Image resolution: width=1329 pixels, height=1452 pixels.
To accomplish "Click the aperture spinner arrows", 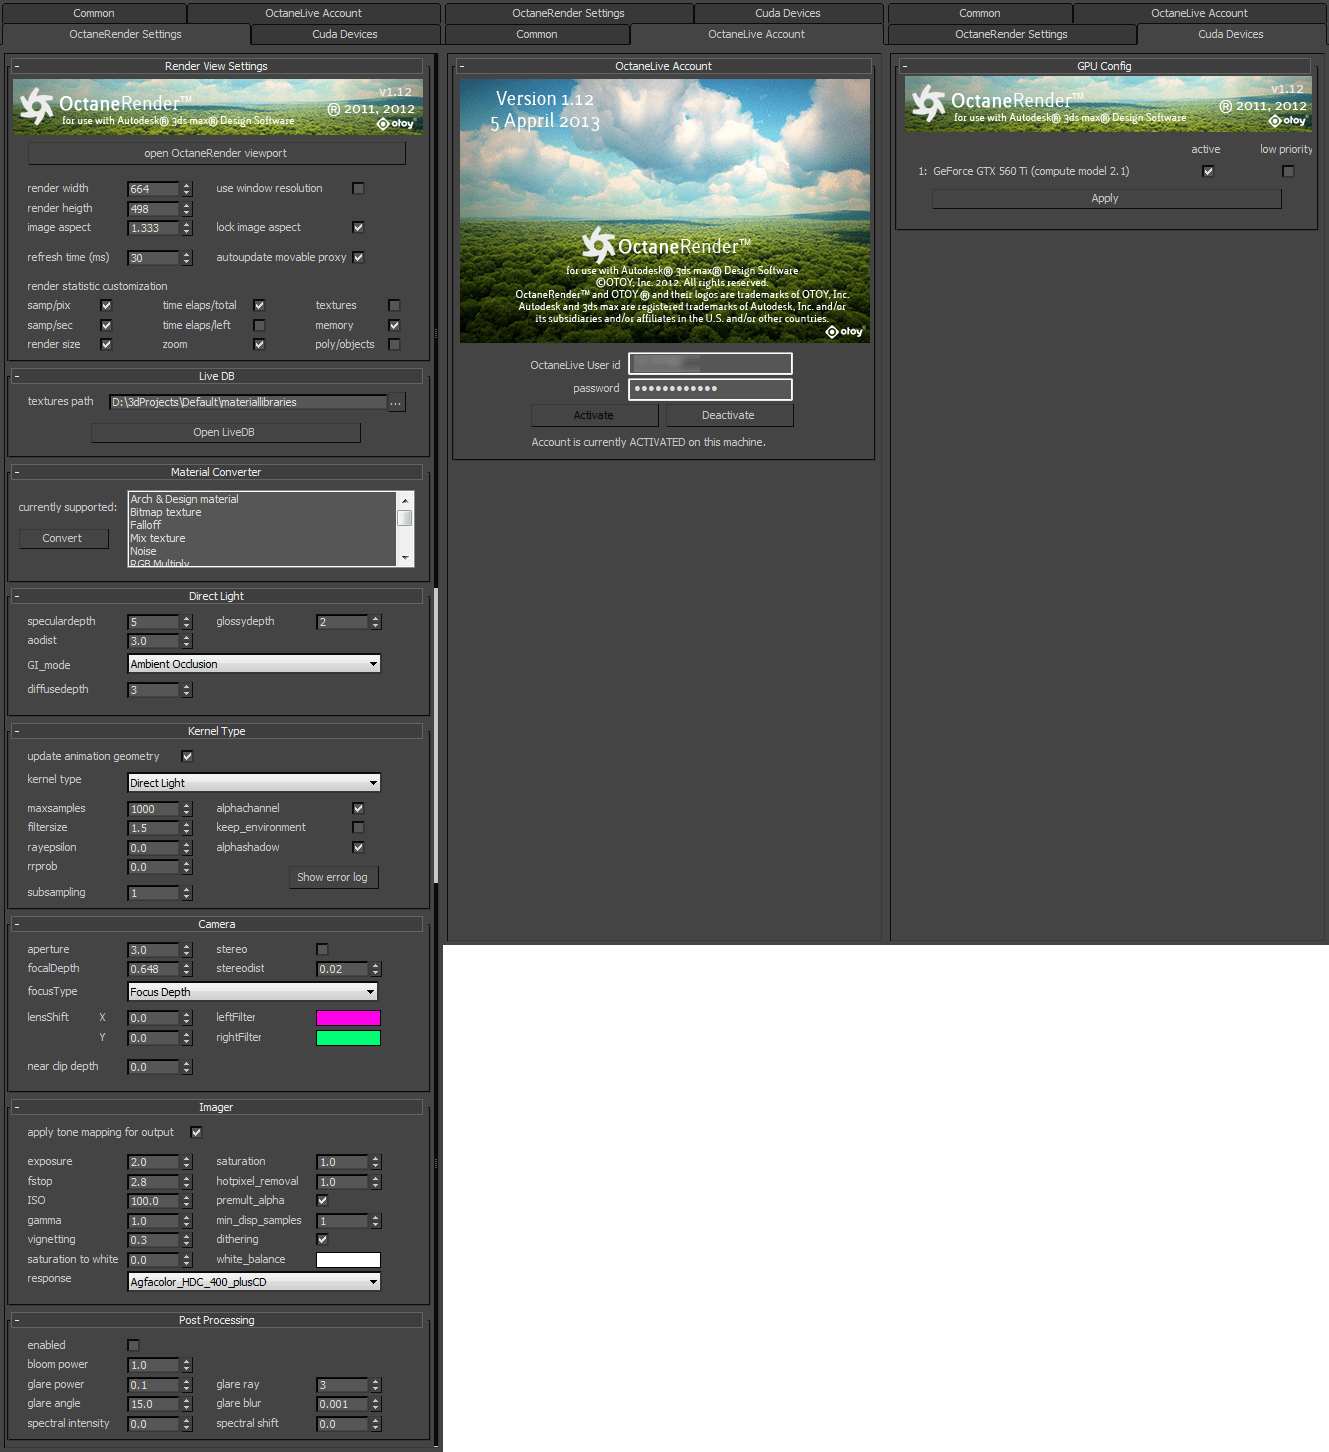I will [x=186, y=950].
